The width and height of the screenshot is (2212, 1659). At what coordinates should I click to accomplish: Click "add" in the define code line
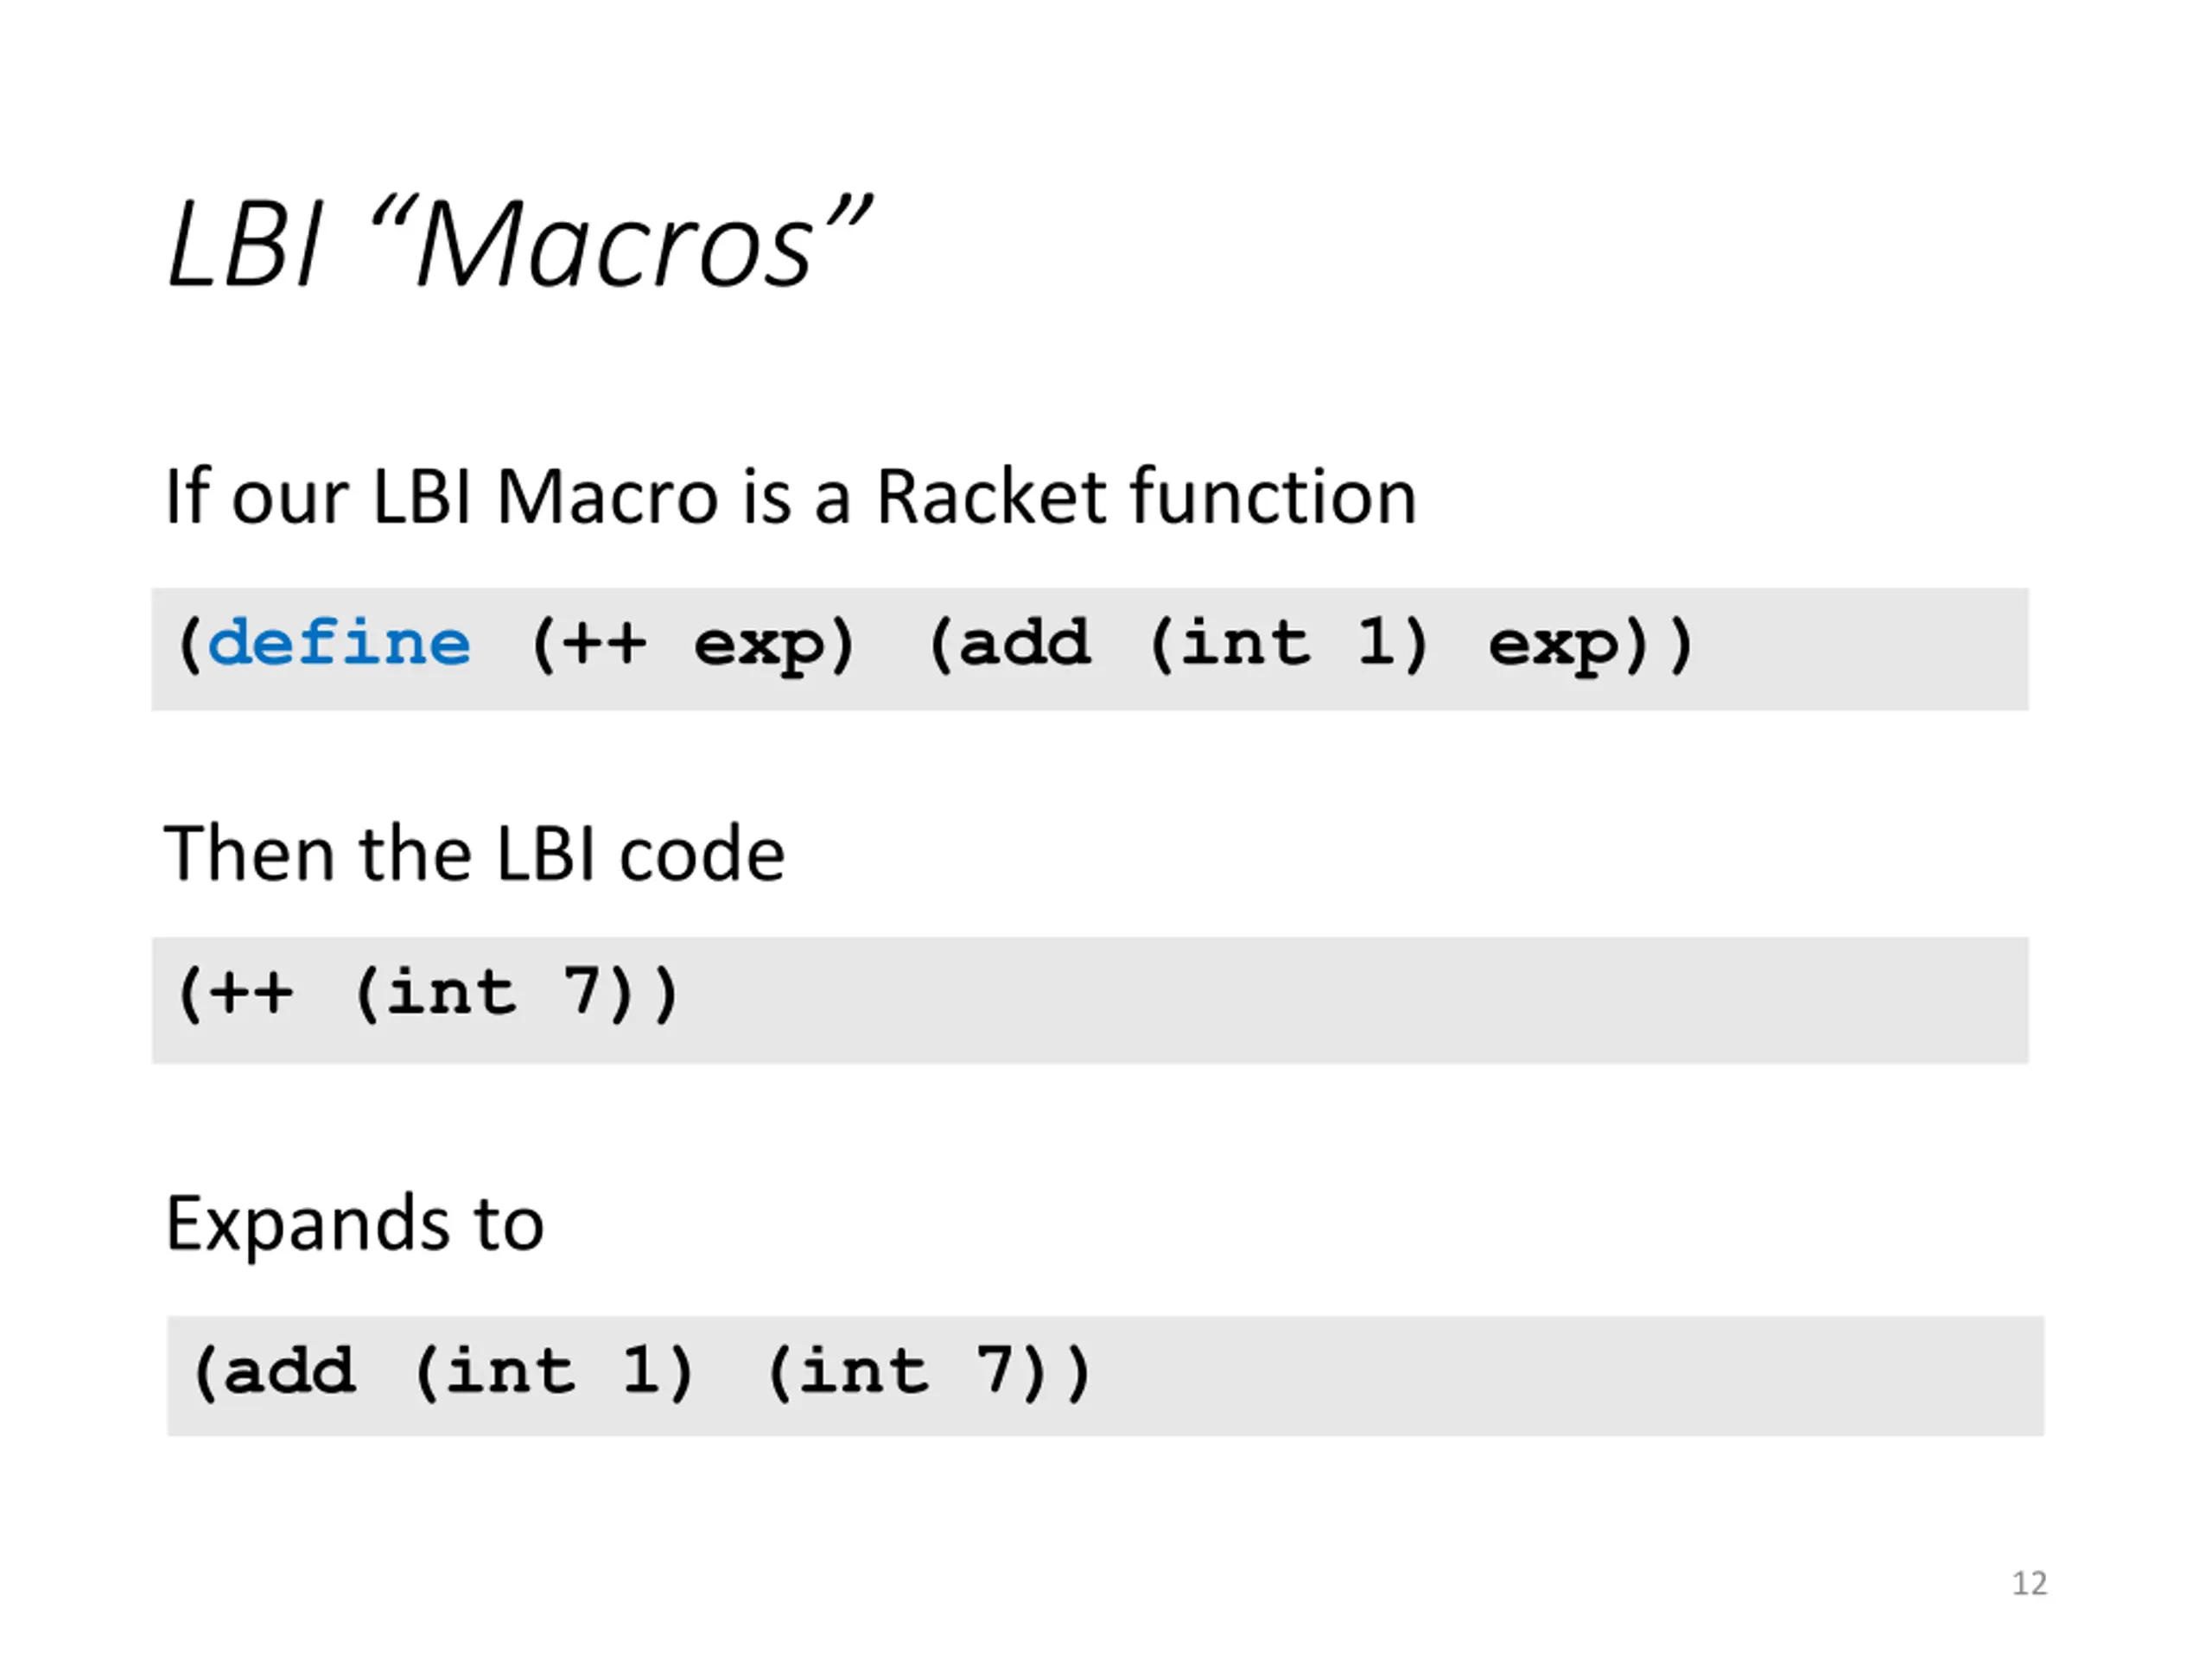point(1023,643)
